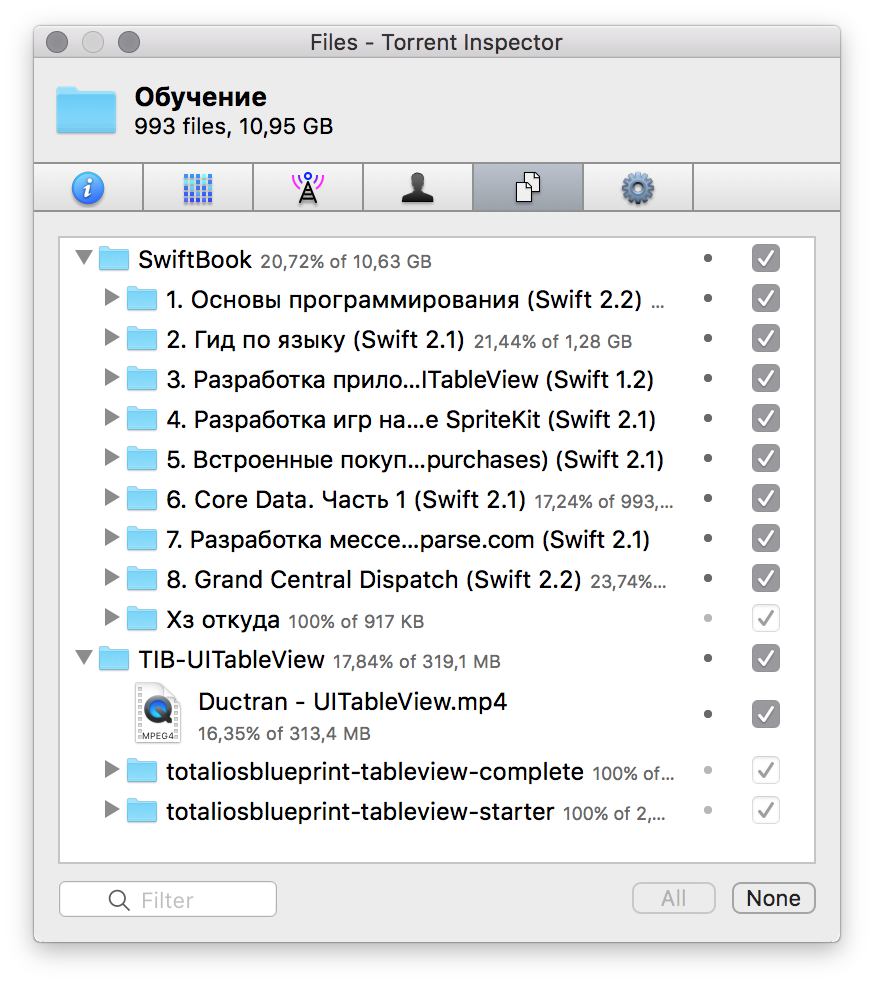The image size is (874, 984).
Task: Uncheck the SwiftBook download checkbox
Action: [765, 258]
